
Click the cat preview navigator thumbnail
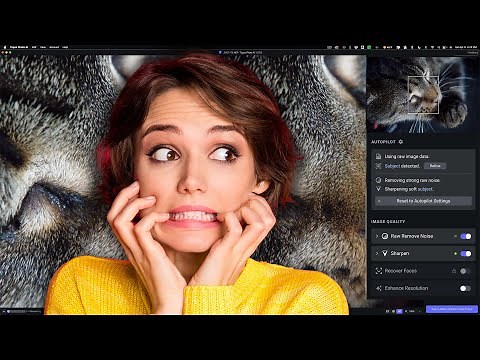click(422, 95)
